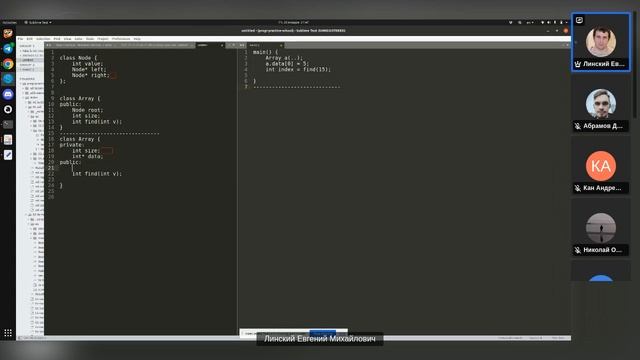Select Линский Ев... participant tile
The image size is (640, 360).
click(x=600, y=42)
